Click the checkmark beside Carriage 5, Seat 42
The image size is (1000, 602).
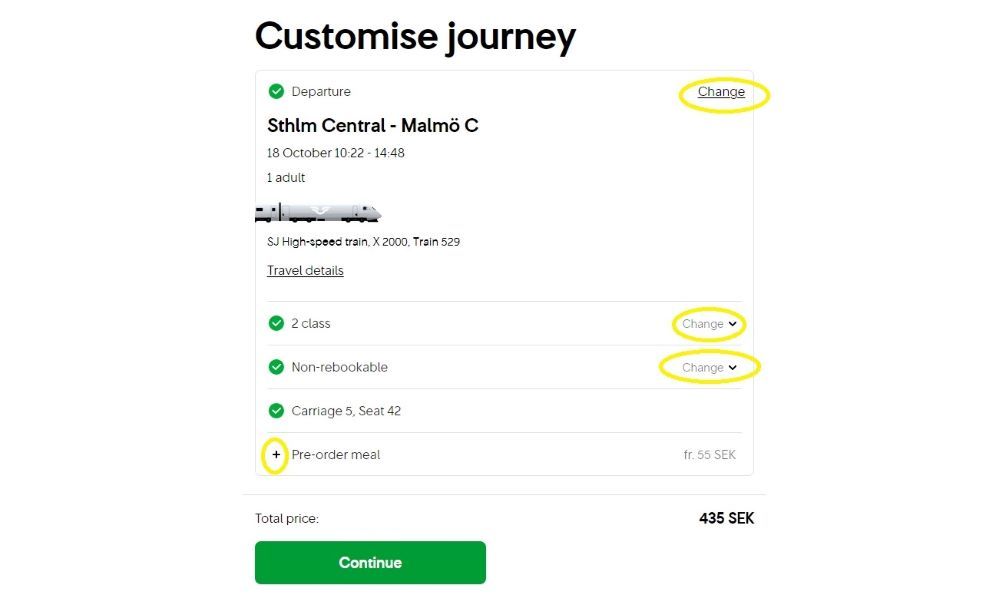pos(276,410)
